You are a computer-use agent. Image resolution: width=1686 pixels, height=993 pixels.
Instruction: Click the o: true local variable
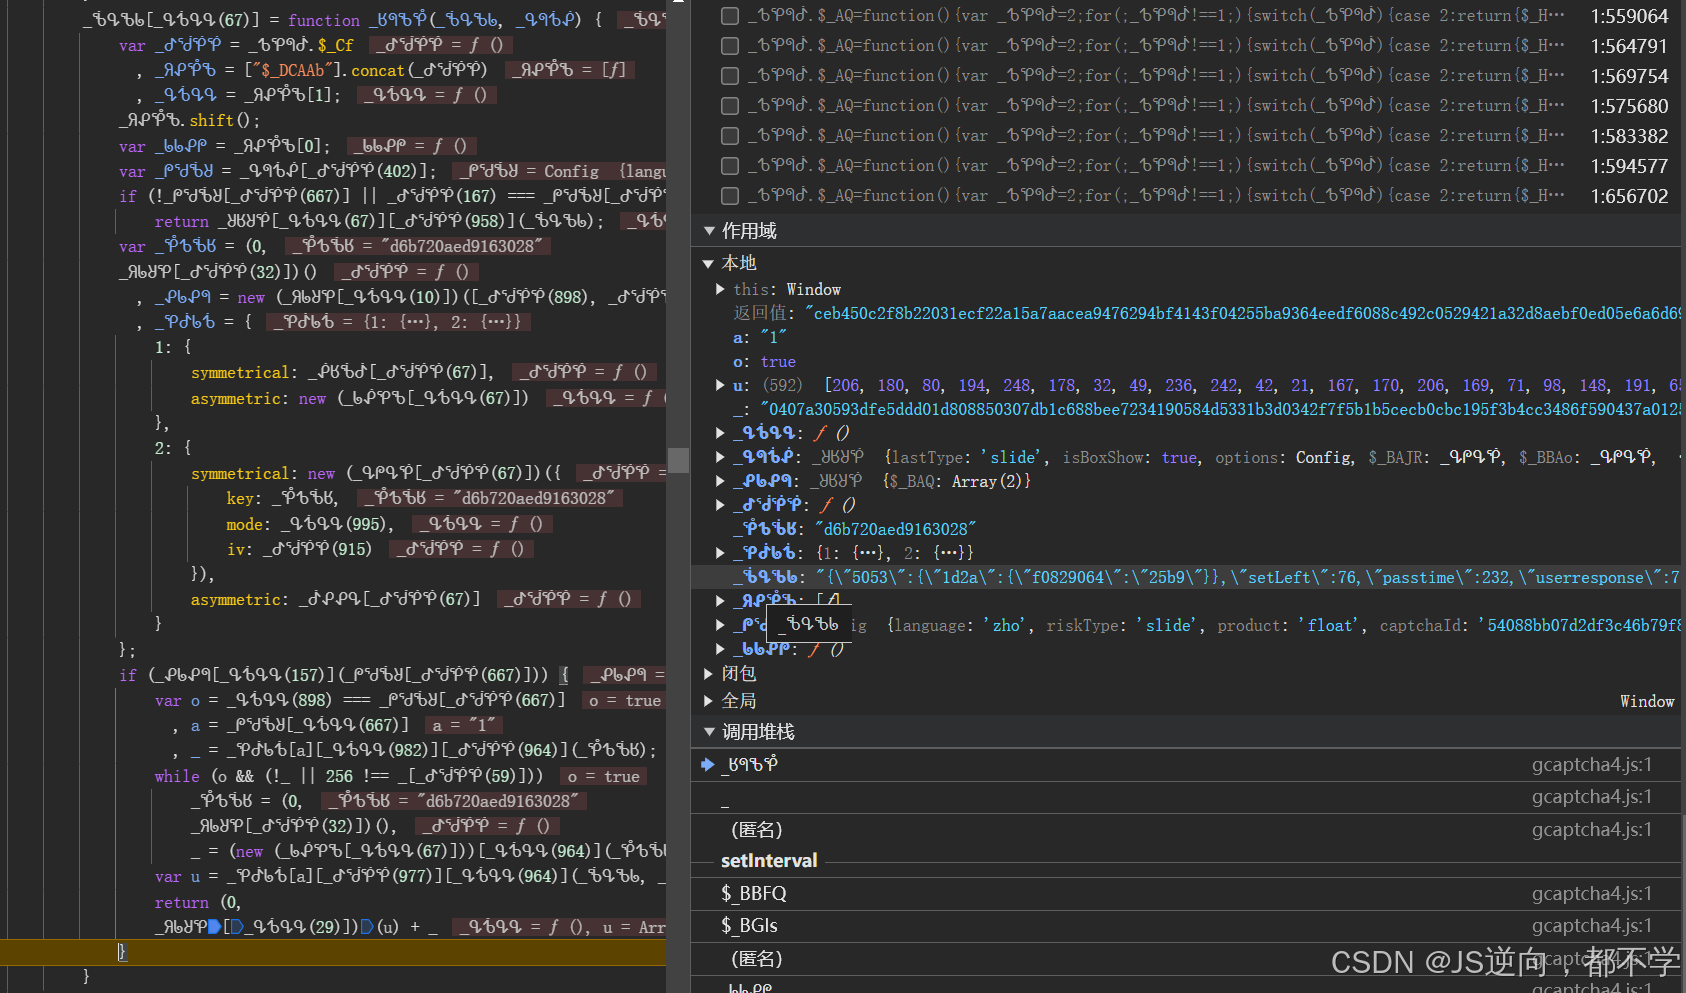tap(765, 361)
